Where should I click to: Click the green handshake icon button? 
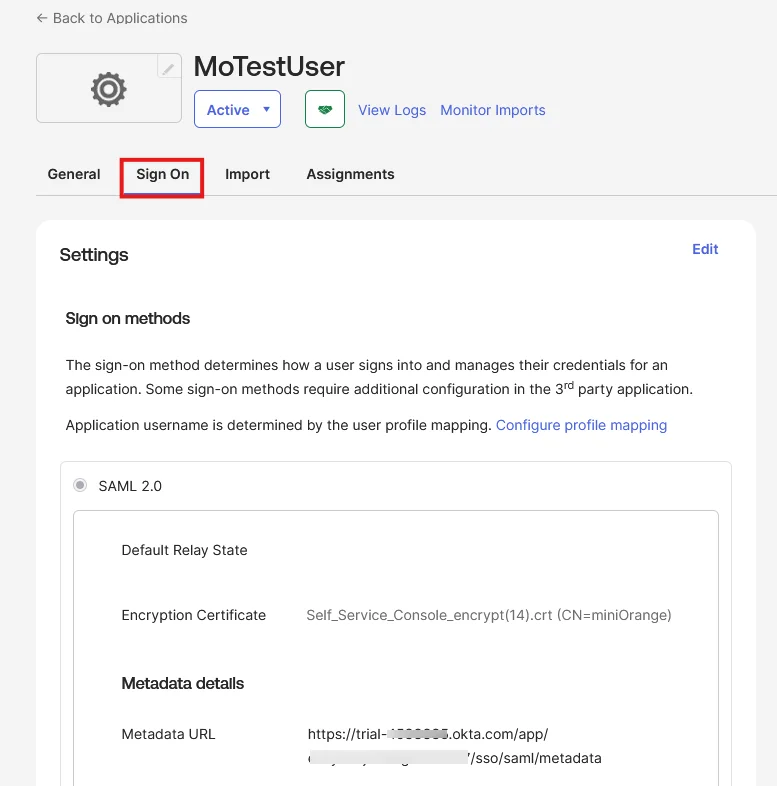[x=325, y=109]
